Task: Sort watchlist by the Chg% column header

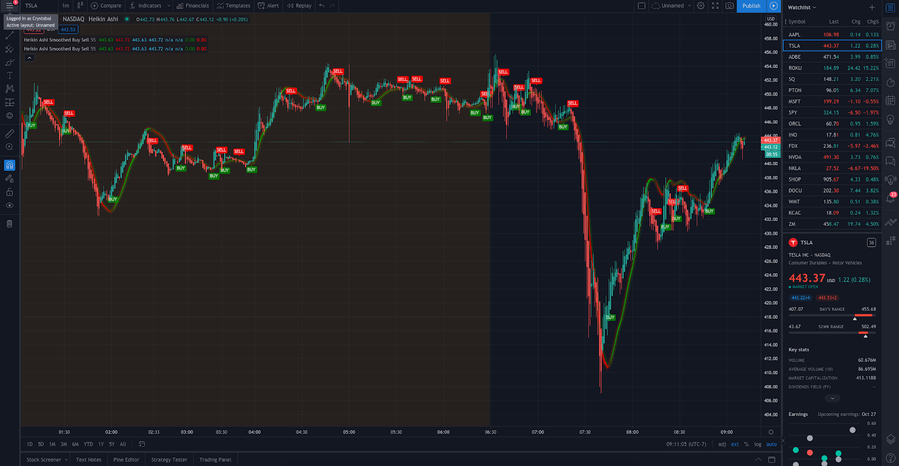Action: (x=872, y=22)
